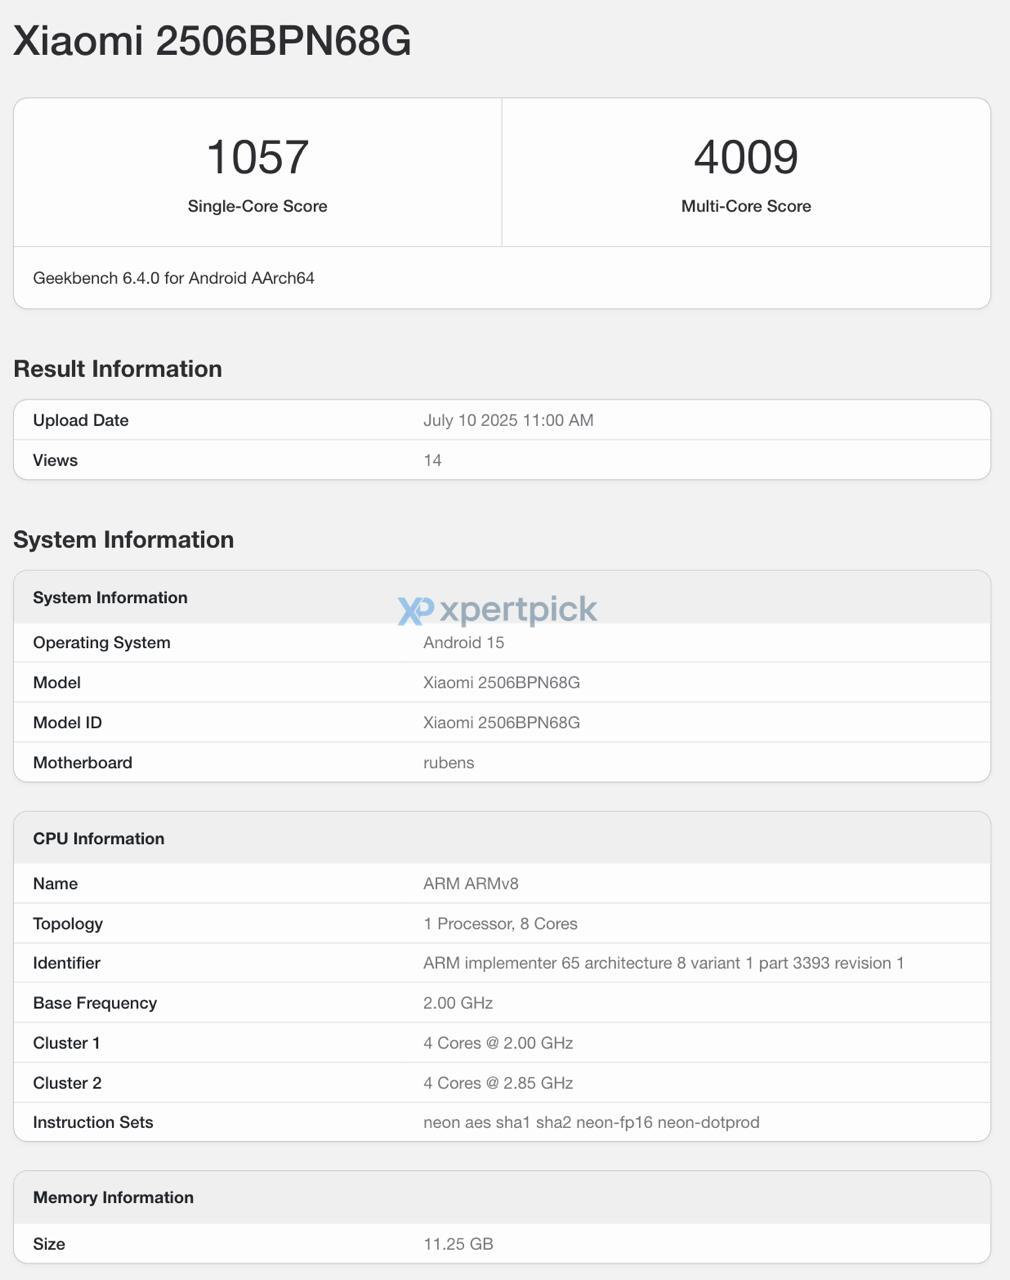
Task: Click the Model ID label
Action: pos(67,722)
